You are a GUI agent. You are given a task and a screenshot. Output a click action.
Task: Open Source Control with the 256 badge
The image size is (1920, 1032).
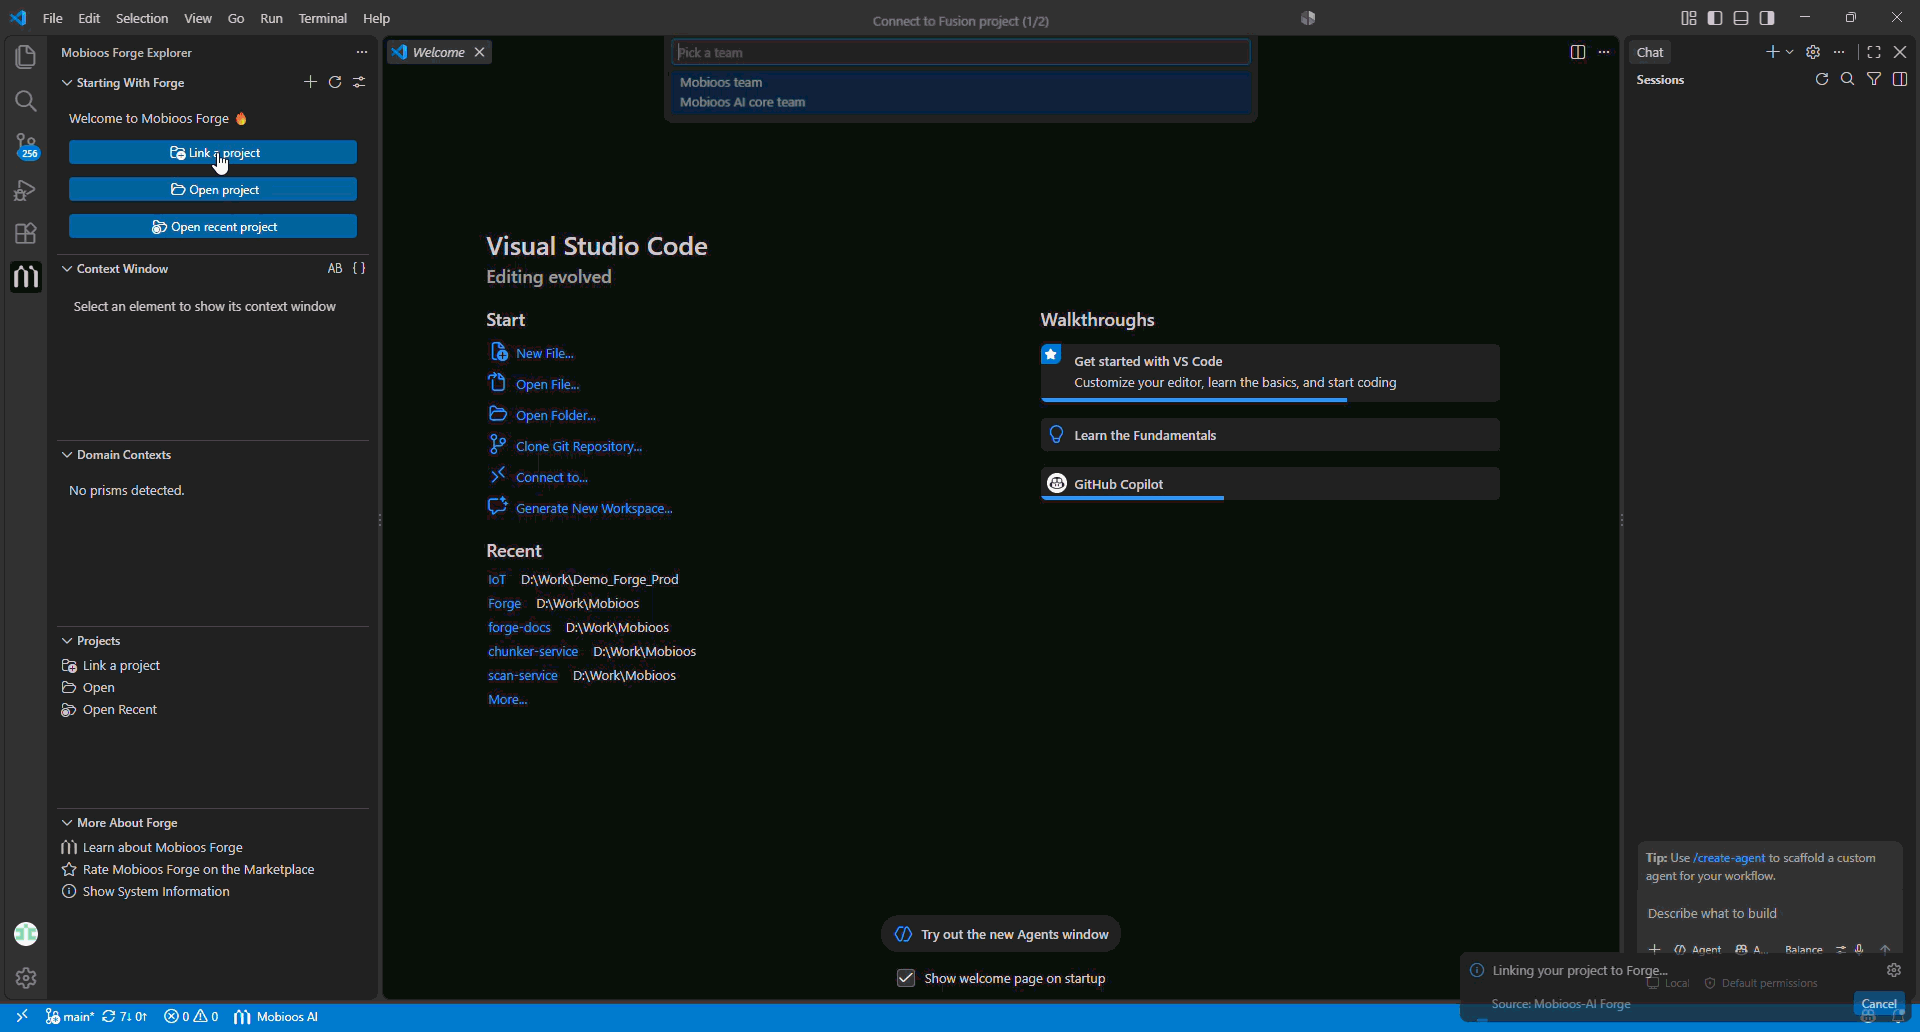[x=26, y=146]
